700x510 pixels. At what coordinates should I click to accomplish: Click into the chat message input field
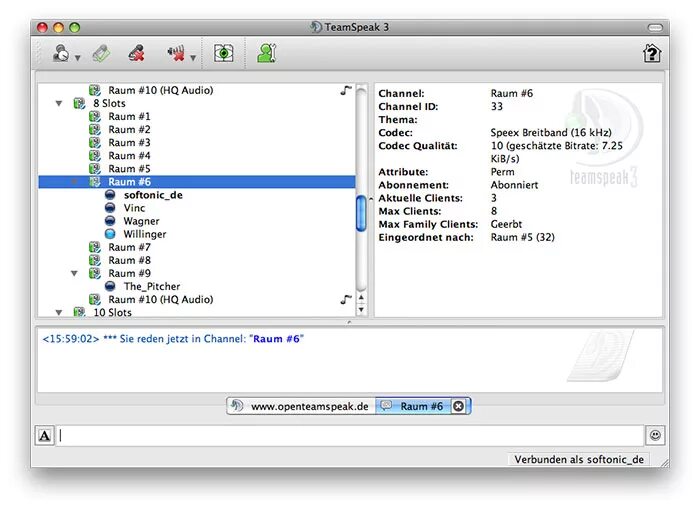350,435
